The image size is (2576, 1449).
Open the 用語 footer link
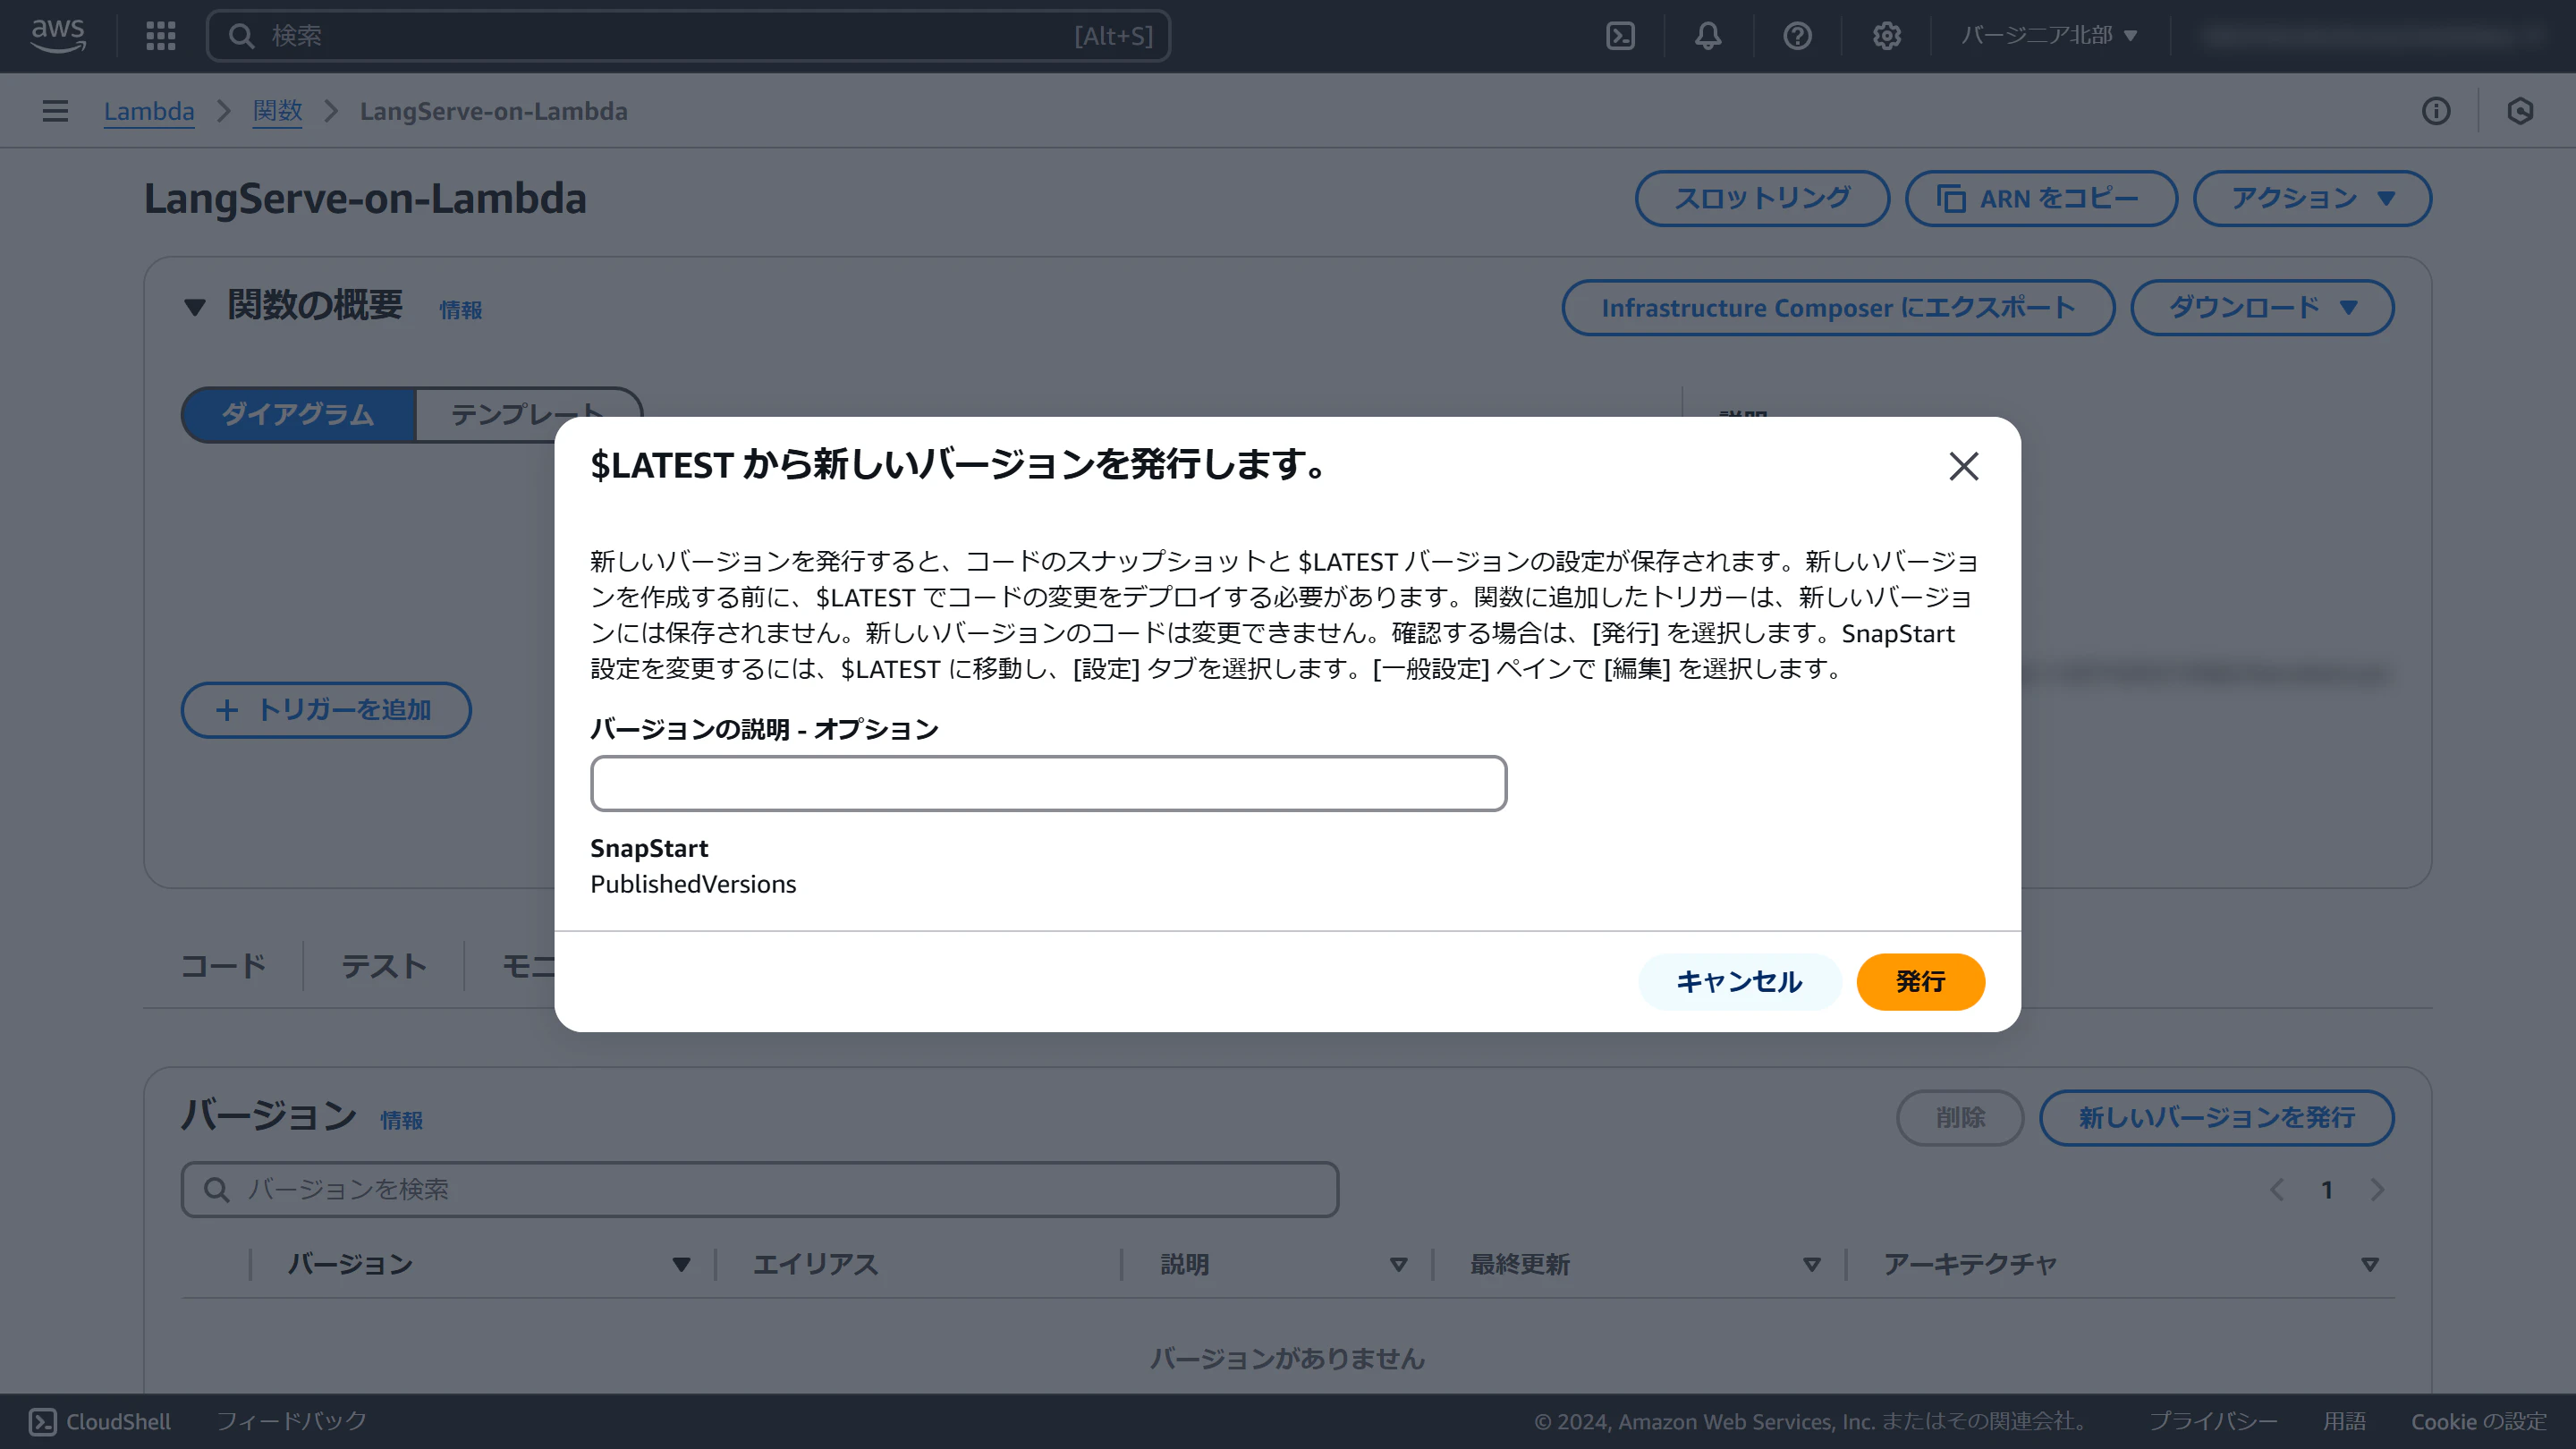click(x=2344, y=1421)
